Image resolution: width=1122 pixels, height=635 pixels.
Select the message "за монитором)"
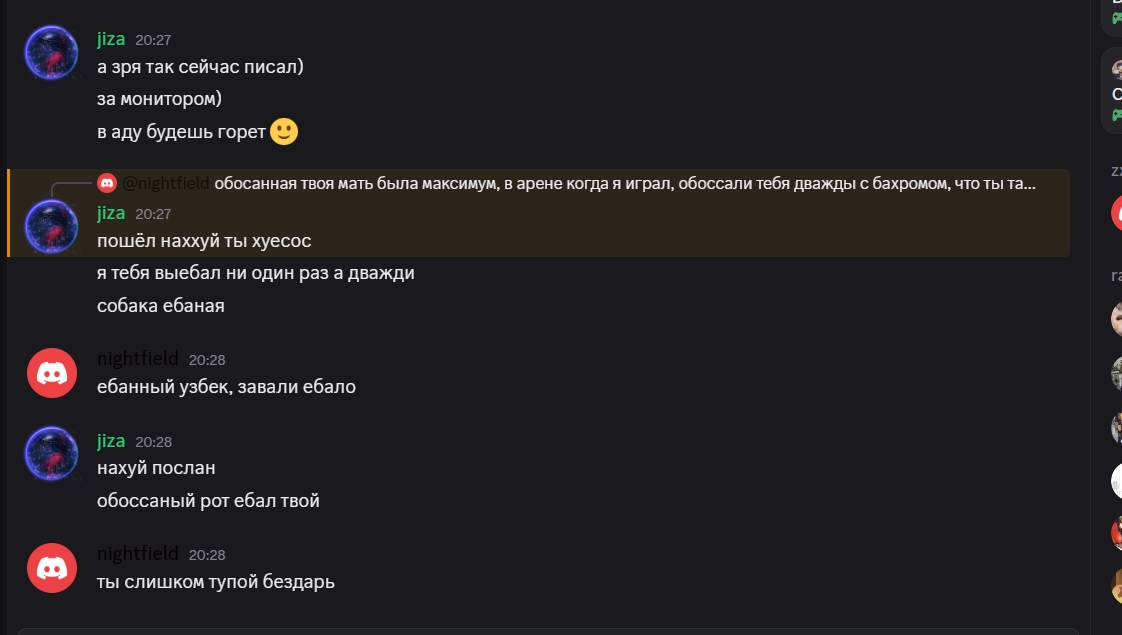tap(159, 99)
